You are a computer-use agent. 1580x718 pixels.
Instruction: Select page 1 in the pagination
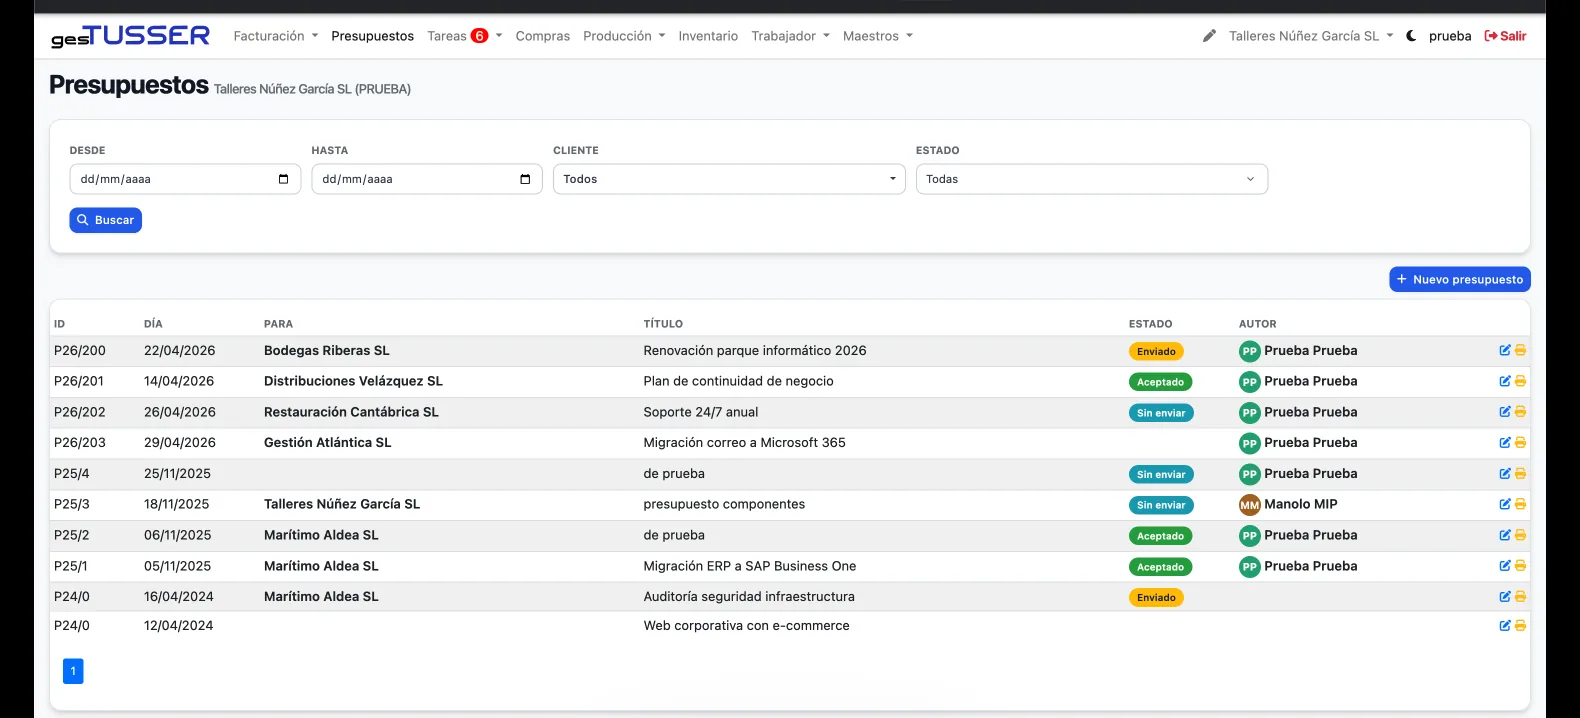(73, 671)
